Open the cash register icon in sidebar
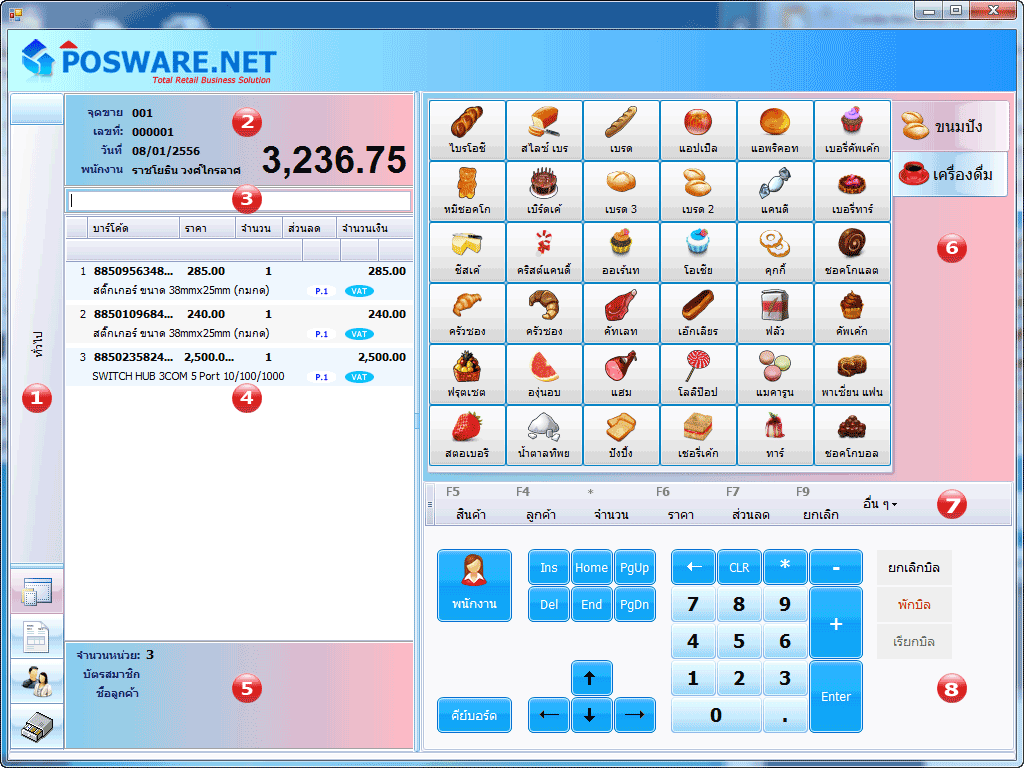This screenshot has width=1024, height=768. [x=37, y=726]
